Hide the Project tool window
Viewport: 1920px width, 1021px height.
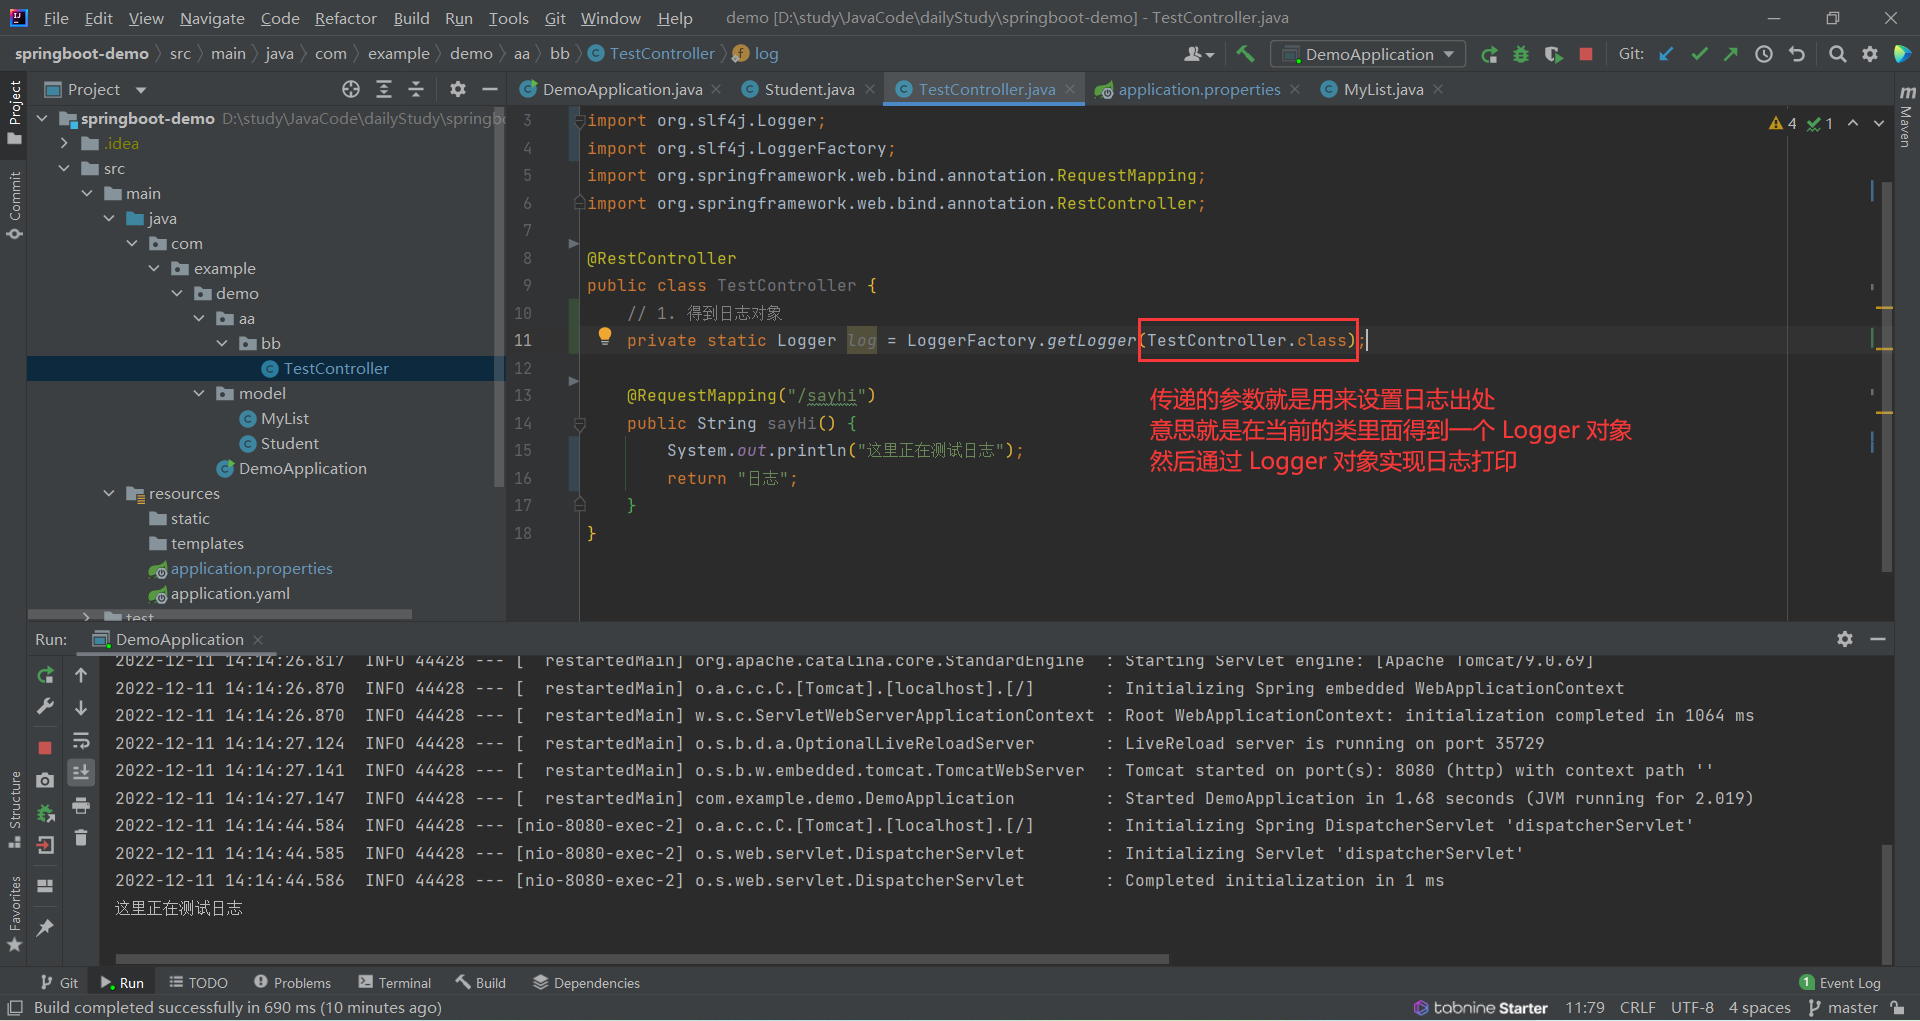pos(490,90)
